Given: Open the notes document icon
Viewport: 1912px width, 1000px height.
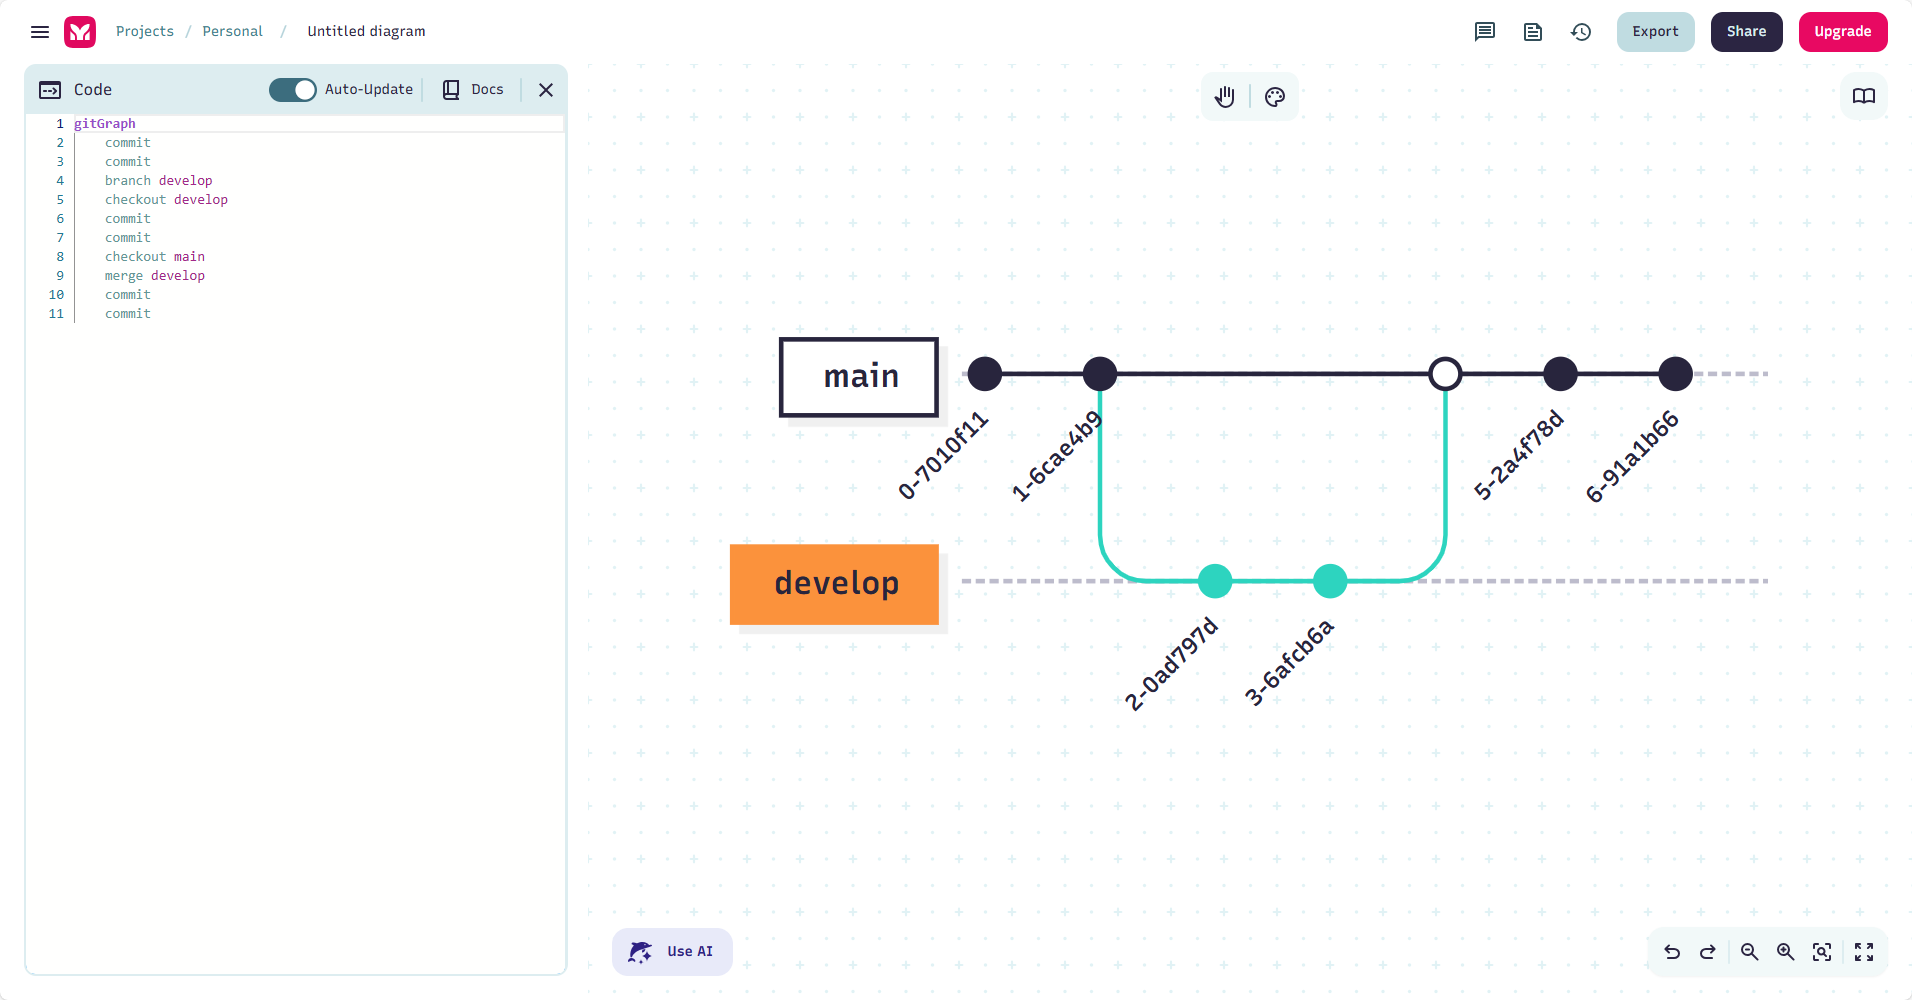Looking at the screenshot, I should (x=1533, y=32).
